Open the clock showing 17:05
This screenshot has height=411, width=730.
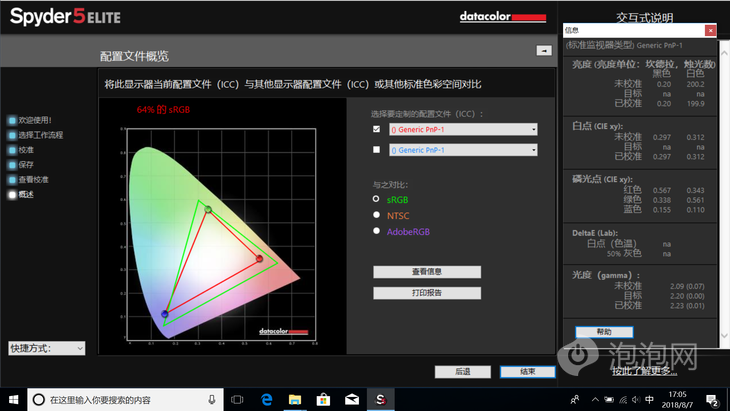(x=677, y=399)
